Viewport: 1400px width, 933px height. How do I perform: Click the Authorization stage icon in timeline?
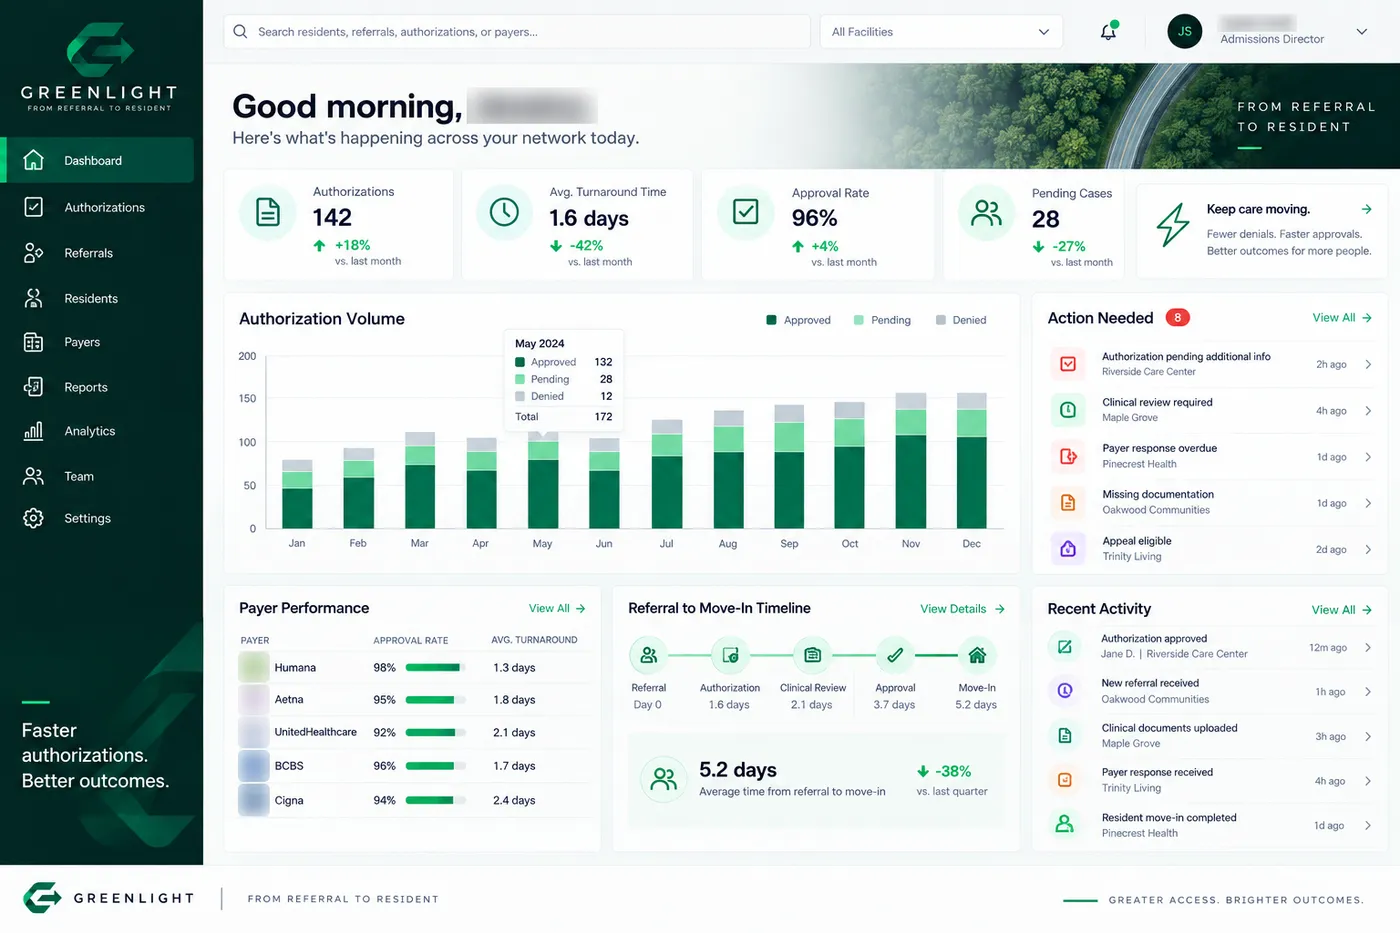pos(730,655)
